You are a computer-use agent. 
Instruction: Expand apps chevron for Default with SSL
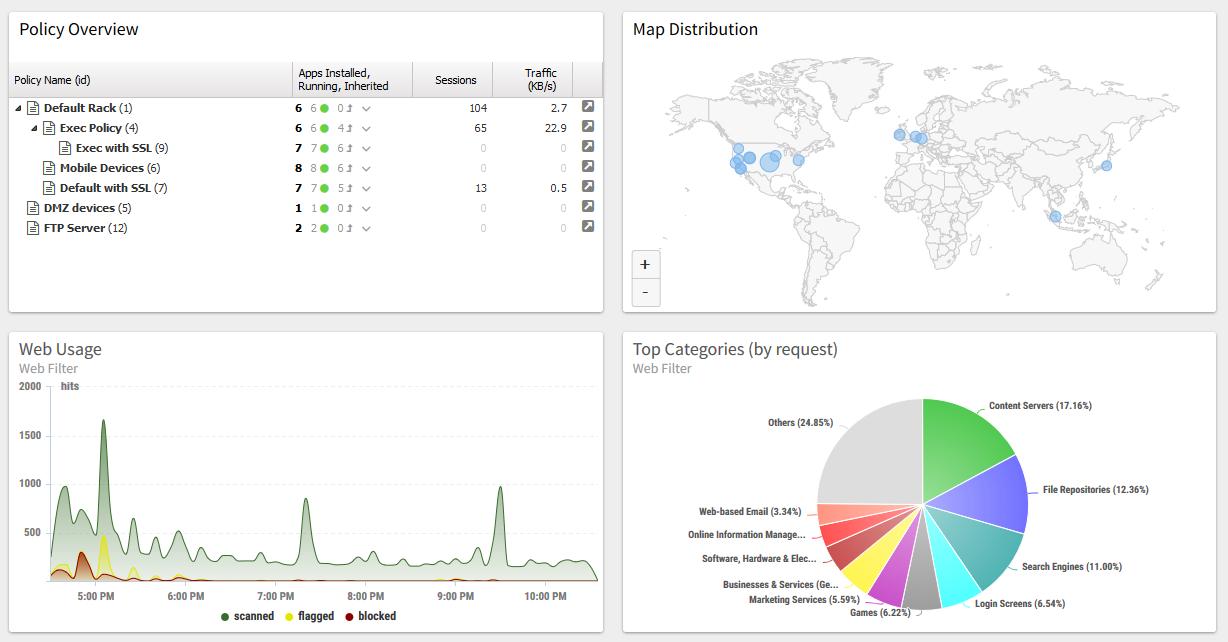[367, 188]
